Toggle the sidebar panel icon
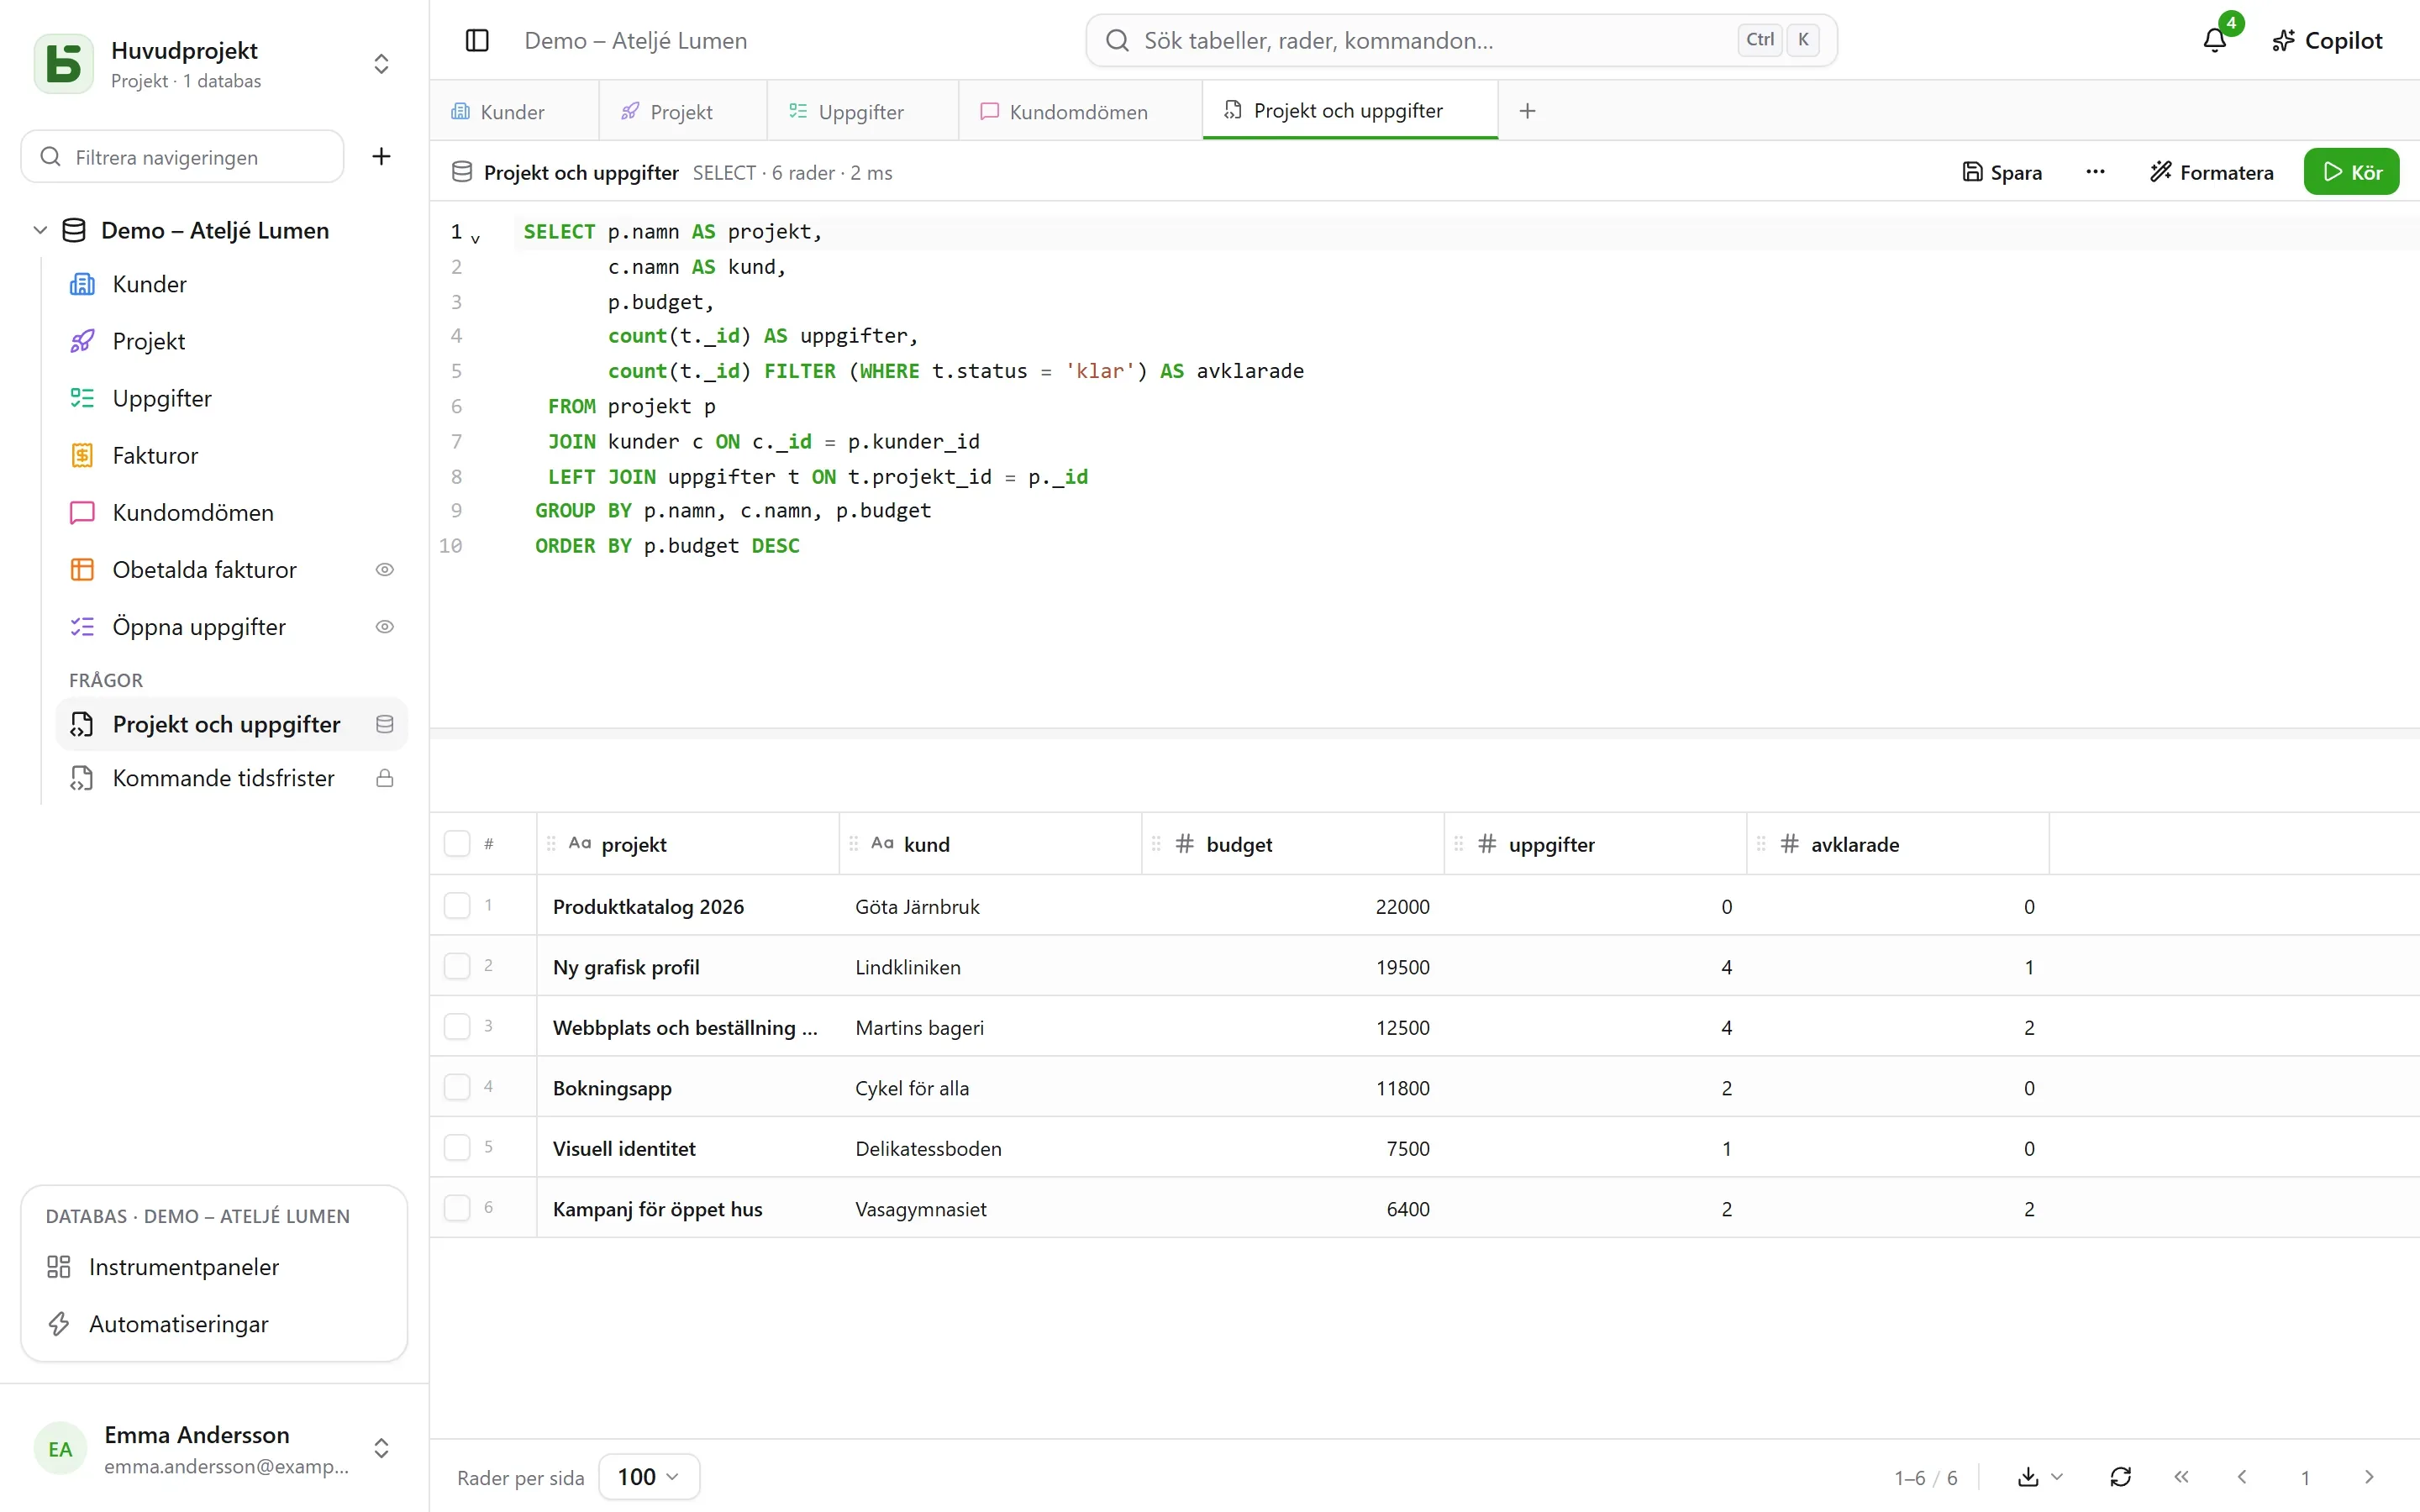2420x1512 pixels. [x=477, y=41]
